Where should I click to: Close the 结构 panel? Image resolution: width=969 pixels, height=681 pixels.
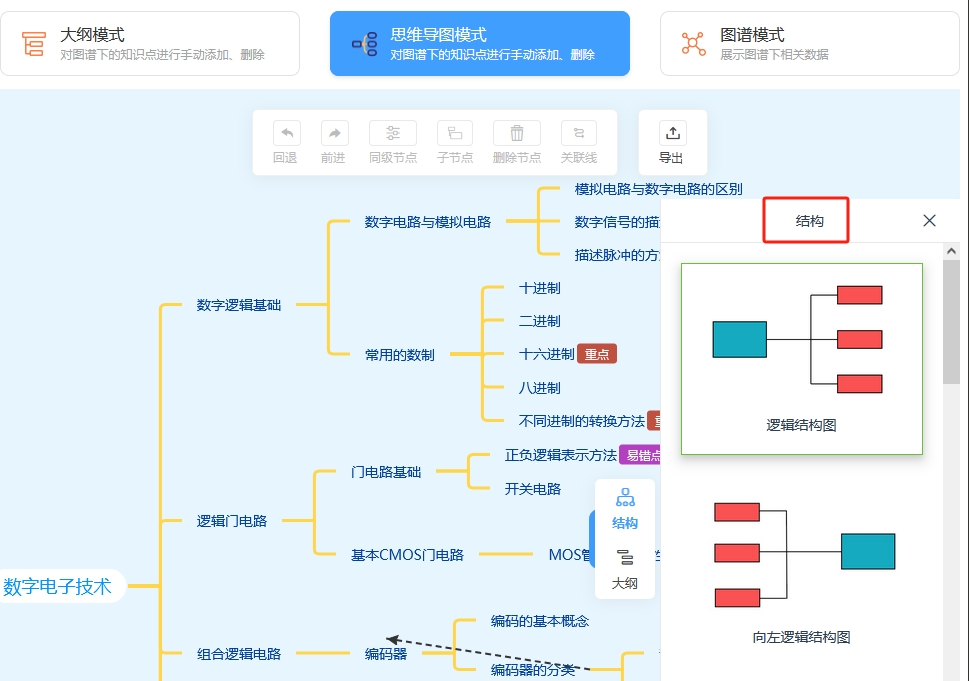click(x=929, y=221)
